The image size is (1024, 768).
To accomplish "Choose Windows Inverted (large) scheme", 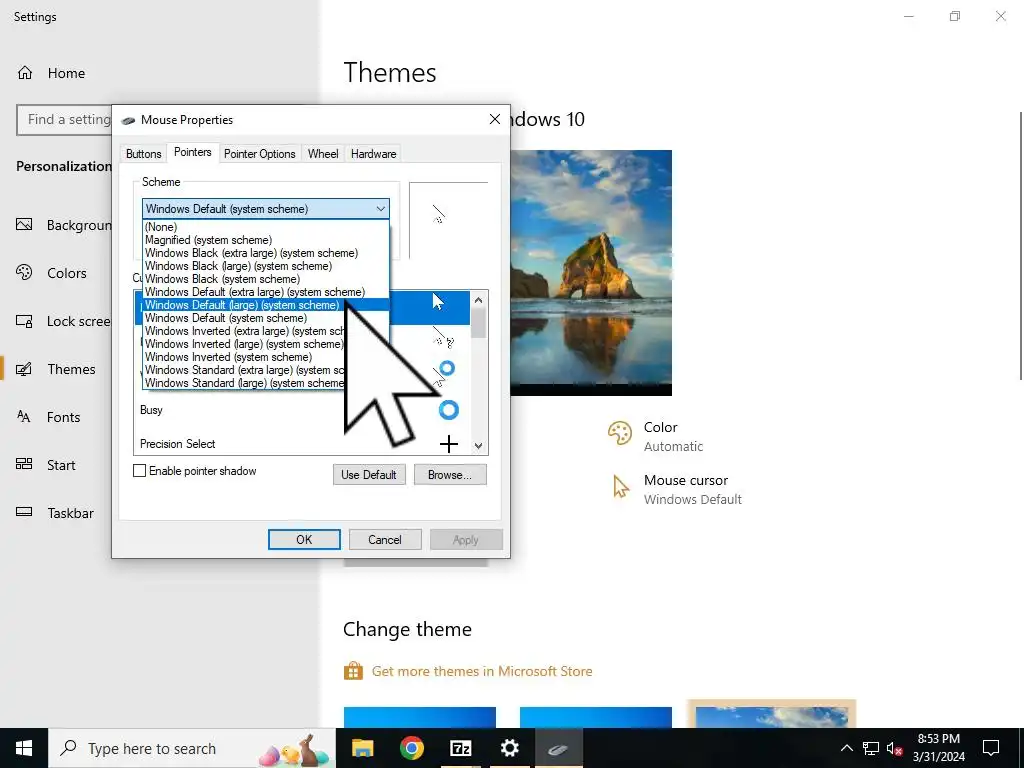I will coord(245,344).
